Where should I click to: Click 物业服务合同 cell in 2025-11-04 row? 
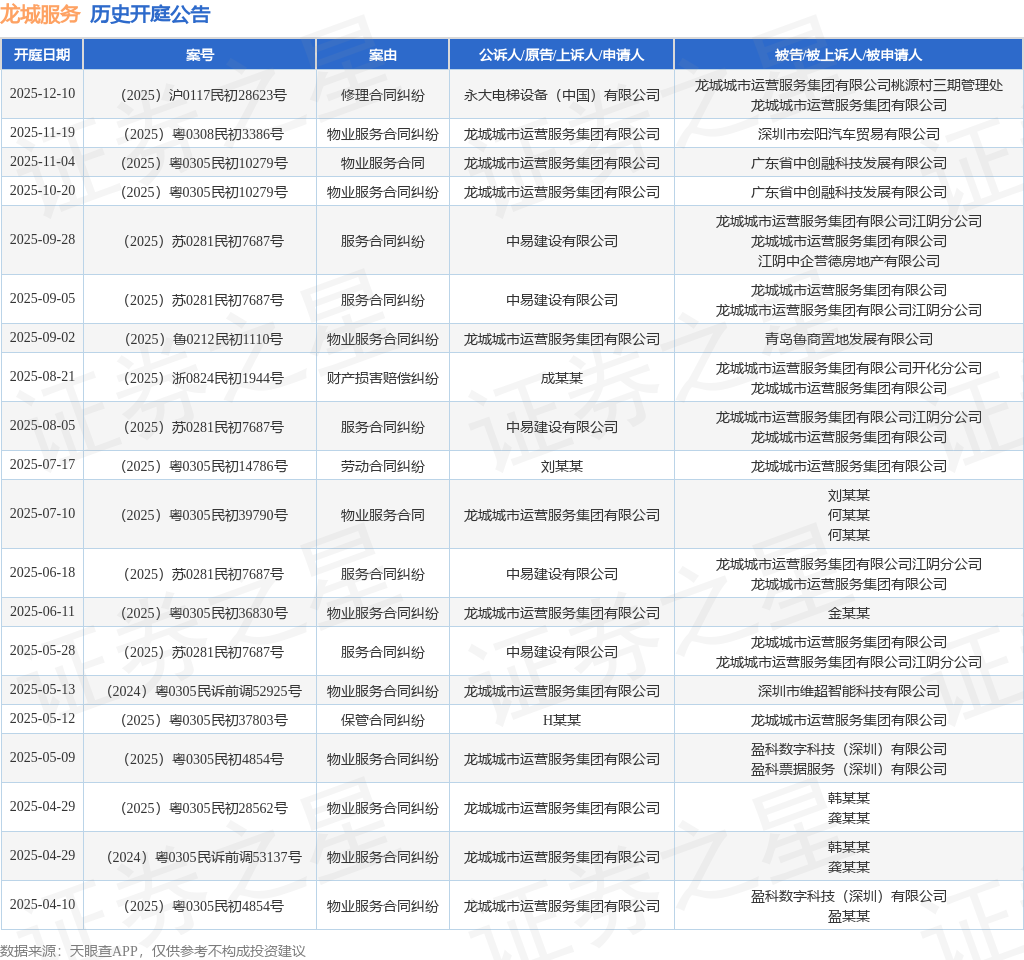383,163
